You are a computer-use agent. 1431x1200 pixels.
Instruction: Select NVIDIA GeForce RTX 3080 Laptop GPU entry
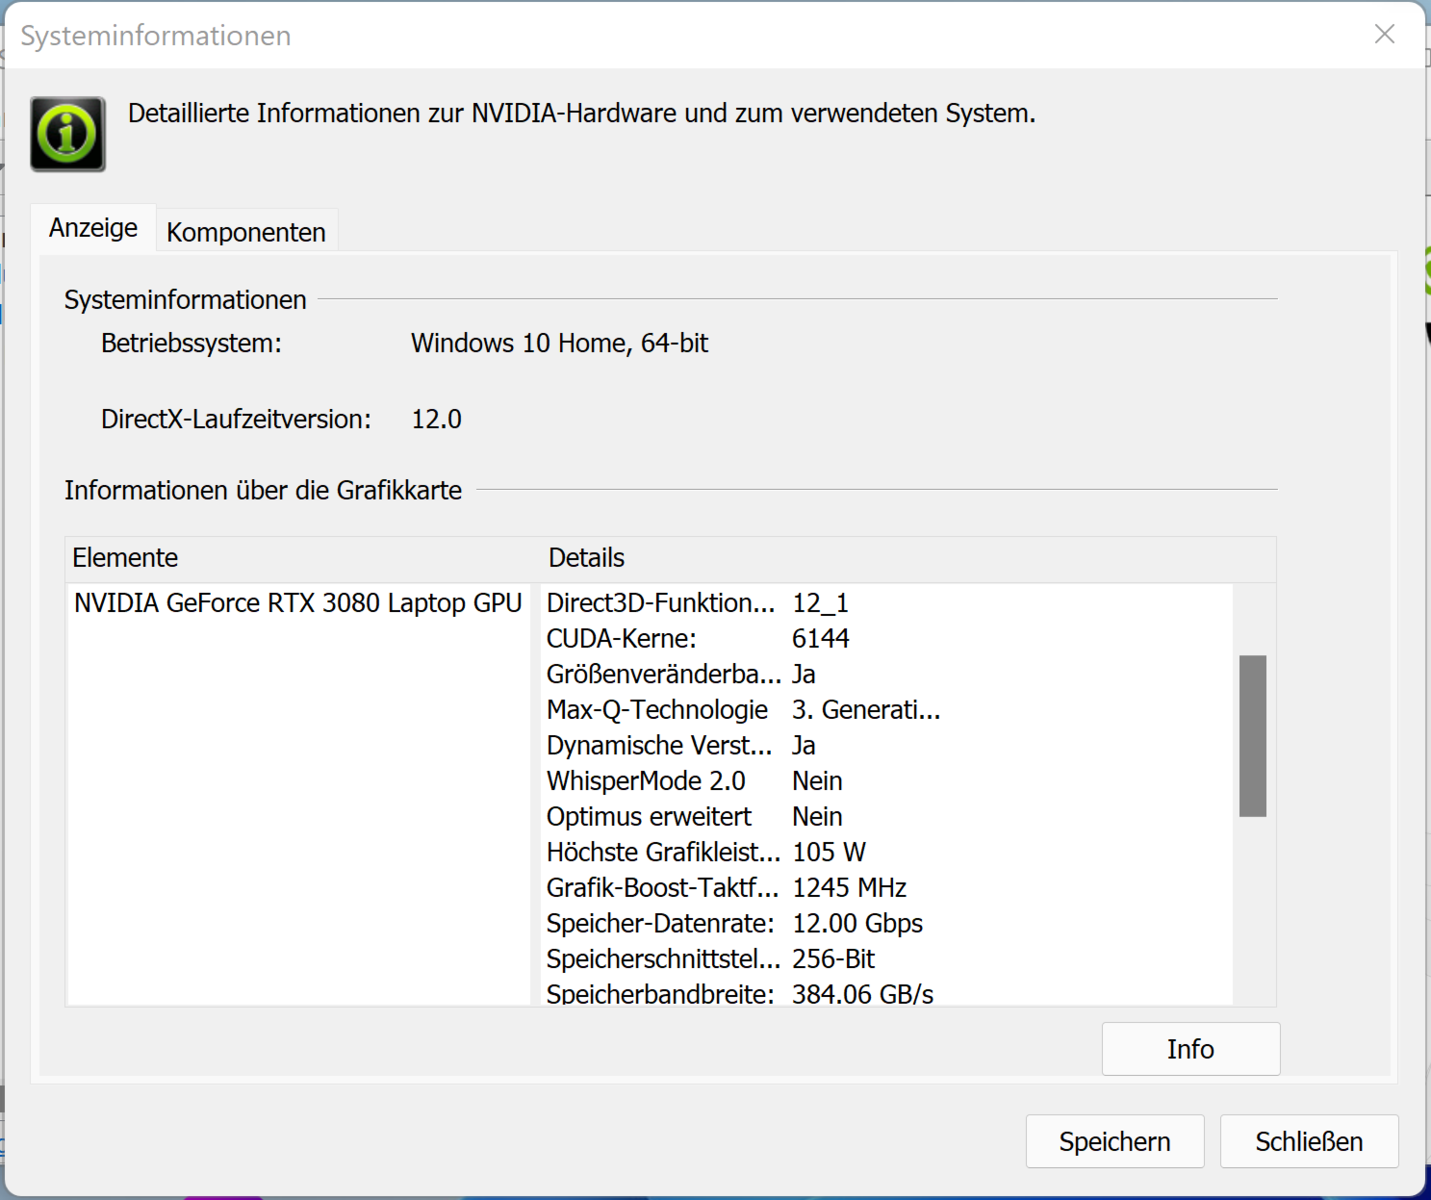[298, 603]
